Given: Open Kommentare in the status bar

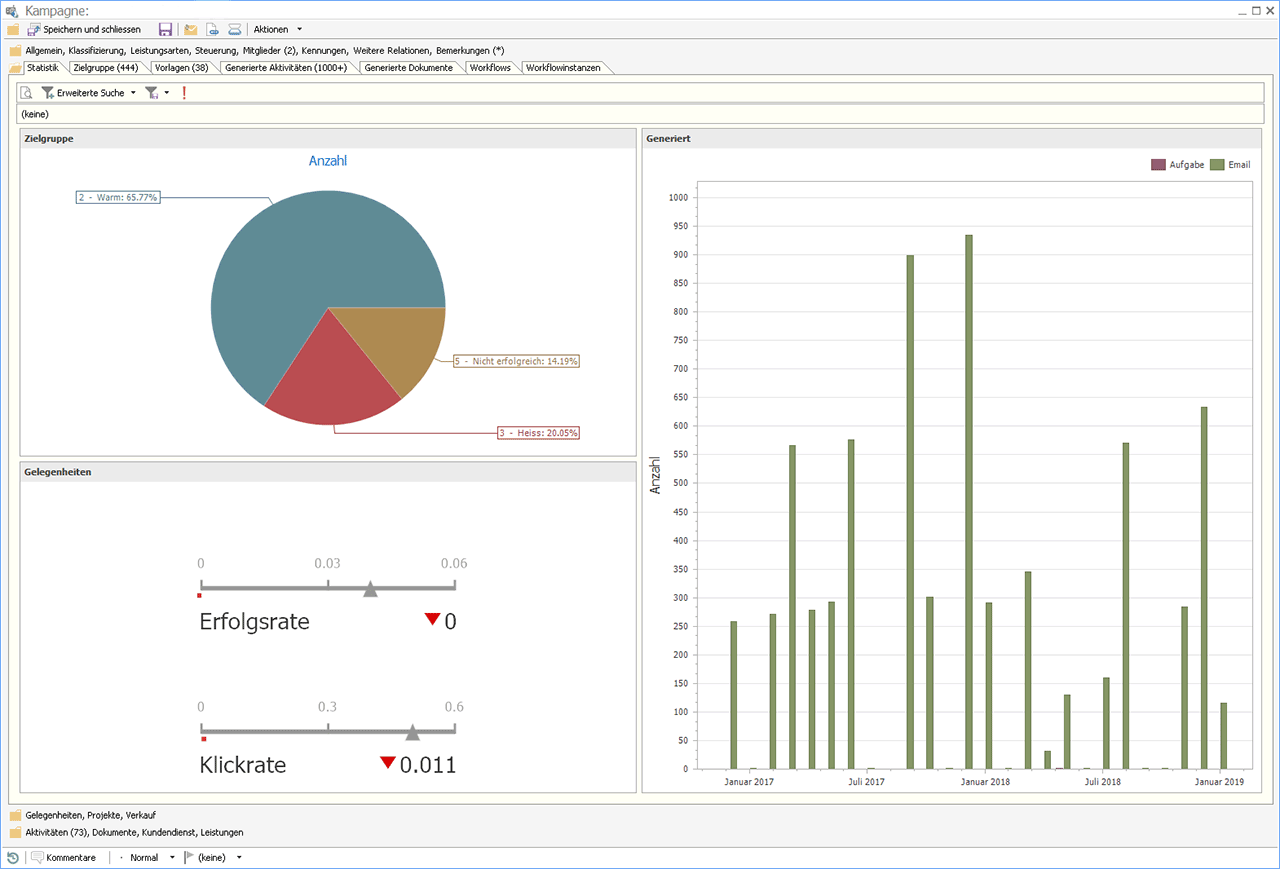Looking at the screenshot, I should (x=63, y=857).
